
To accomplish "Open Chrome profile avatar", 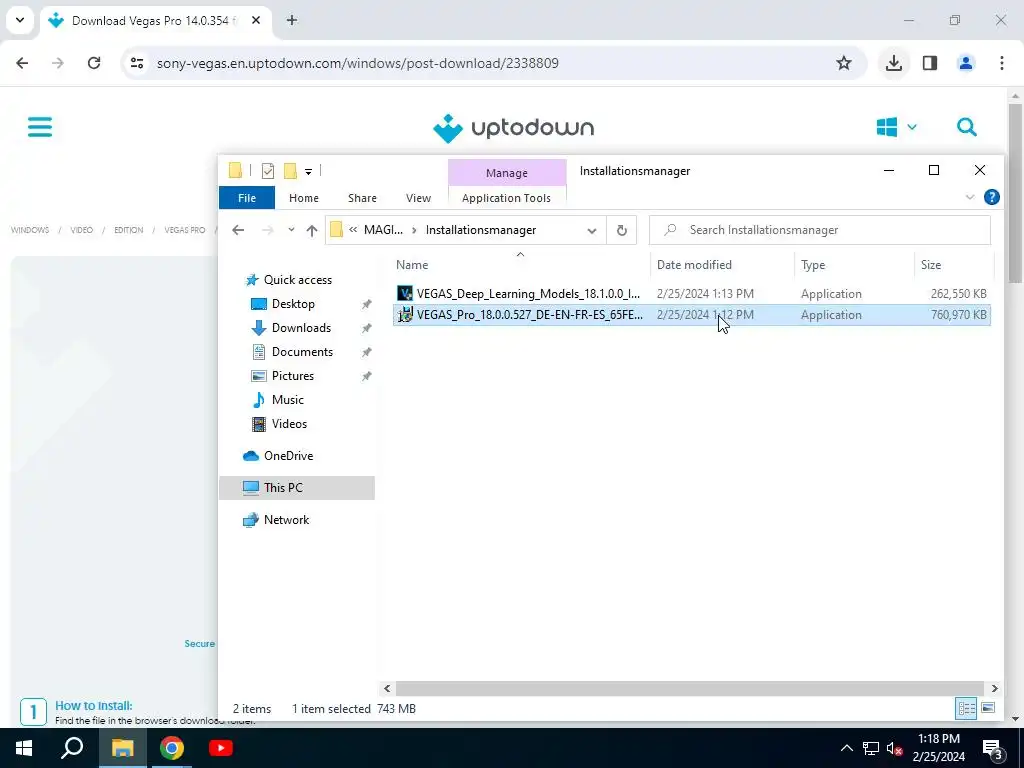I will [966, 63].
